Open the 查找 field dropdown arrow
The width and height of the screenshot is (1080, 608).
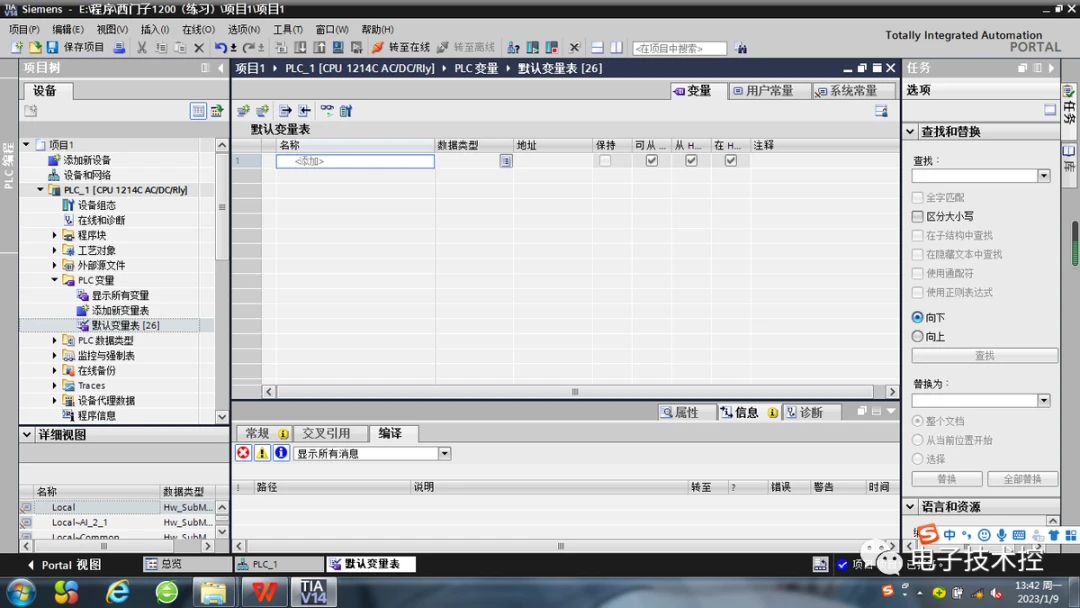coord(1044,176)
